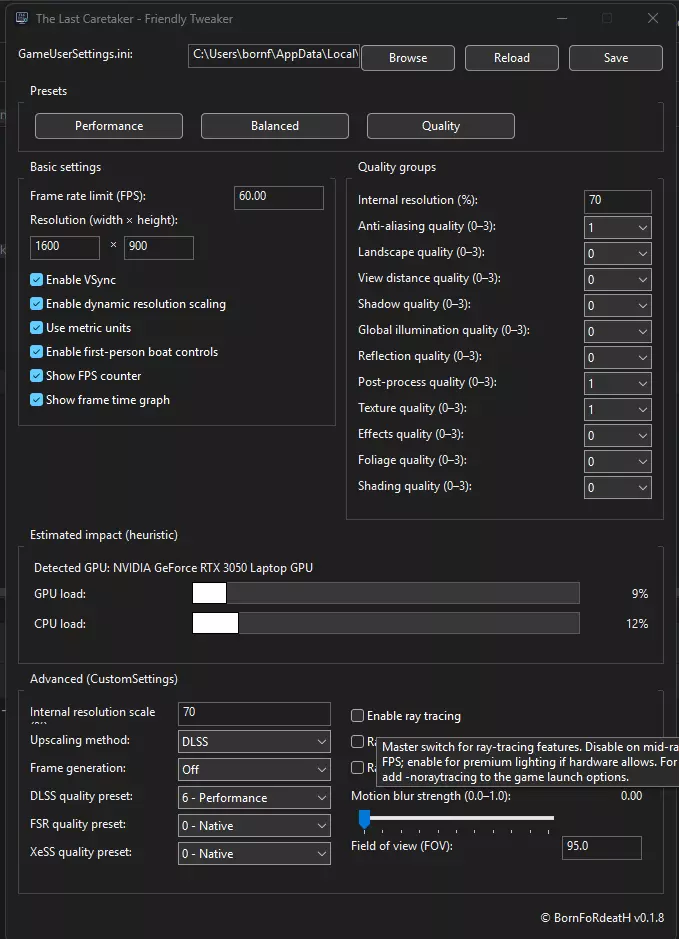Open Shadow quality dropdown
Screen dimensions: 679x939
[617, 305]
